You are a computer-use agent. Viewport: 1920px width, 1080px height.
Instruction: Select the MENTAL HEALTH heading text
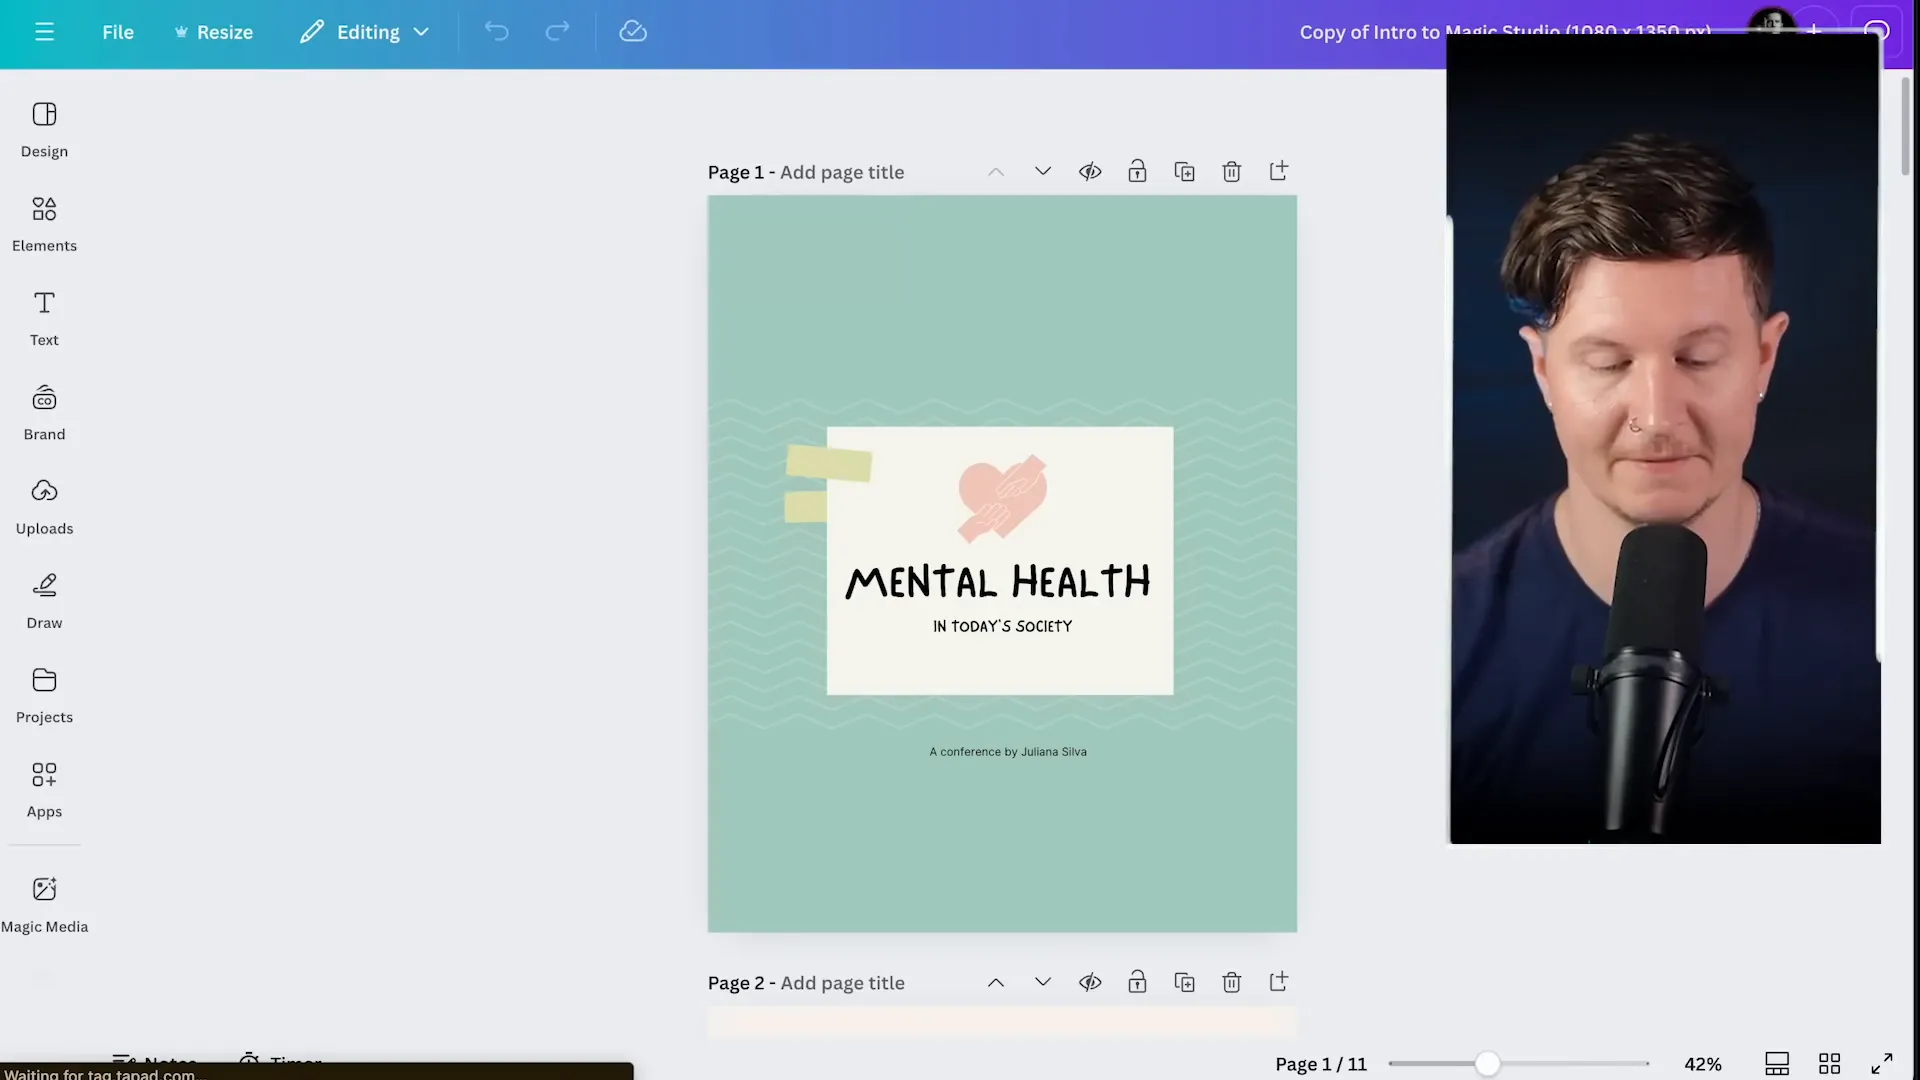998,581
